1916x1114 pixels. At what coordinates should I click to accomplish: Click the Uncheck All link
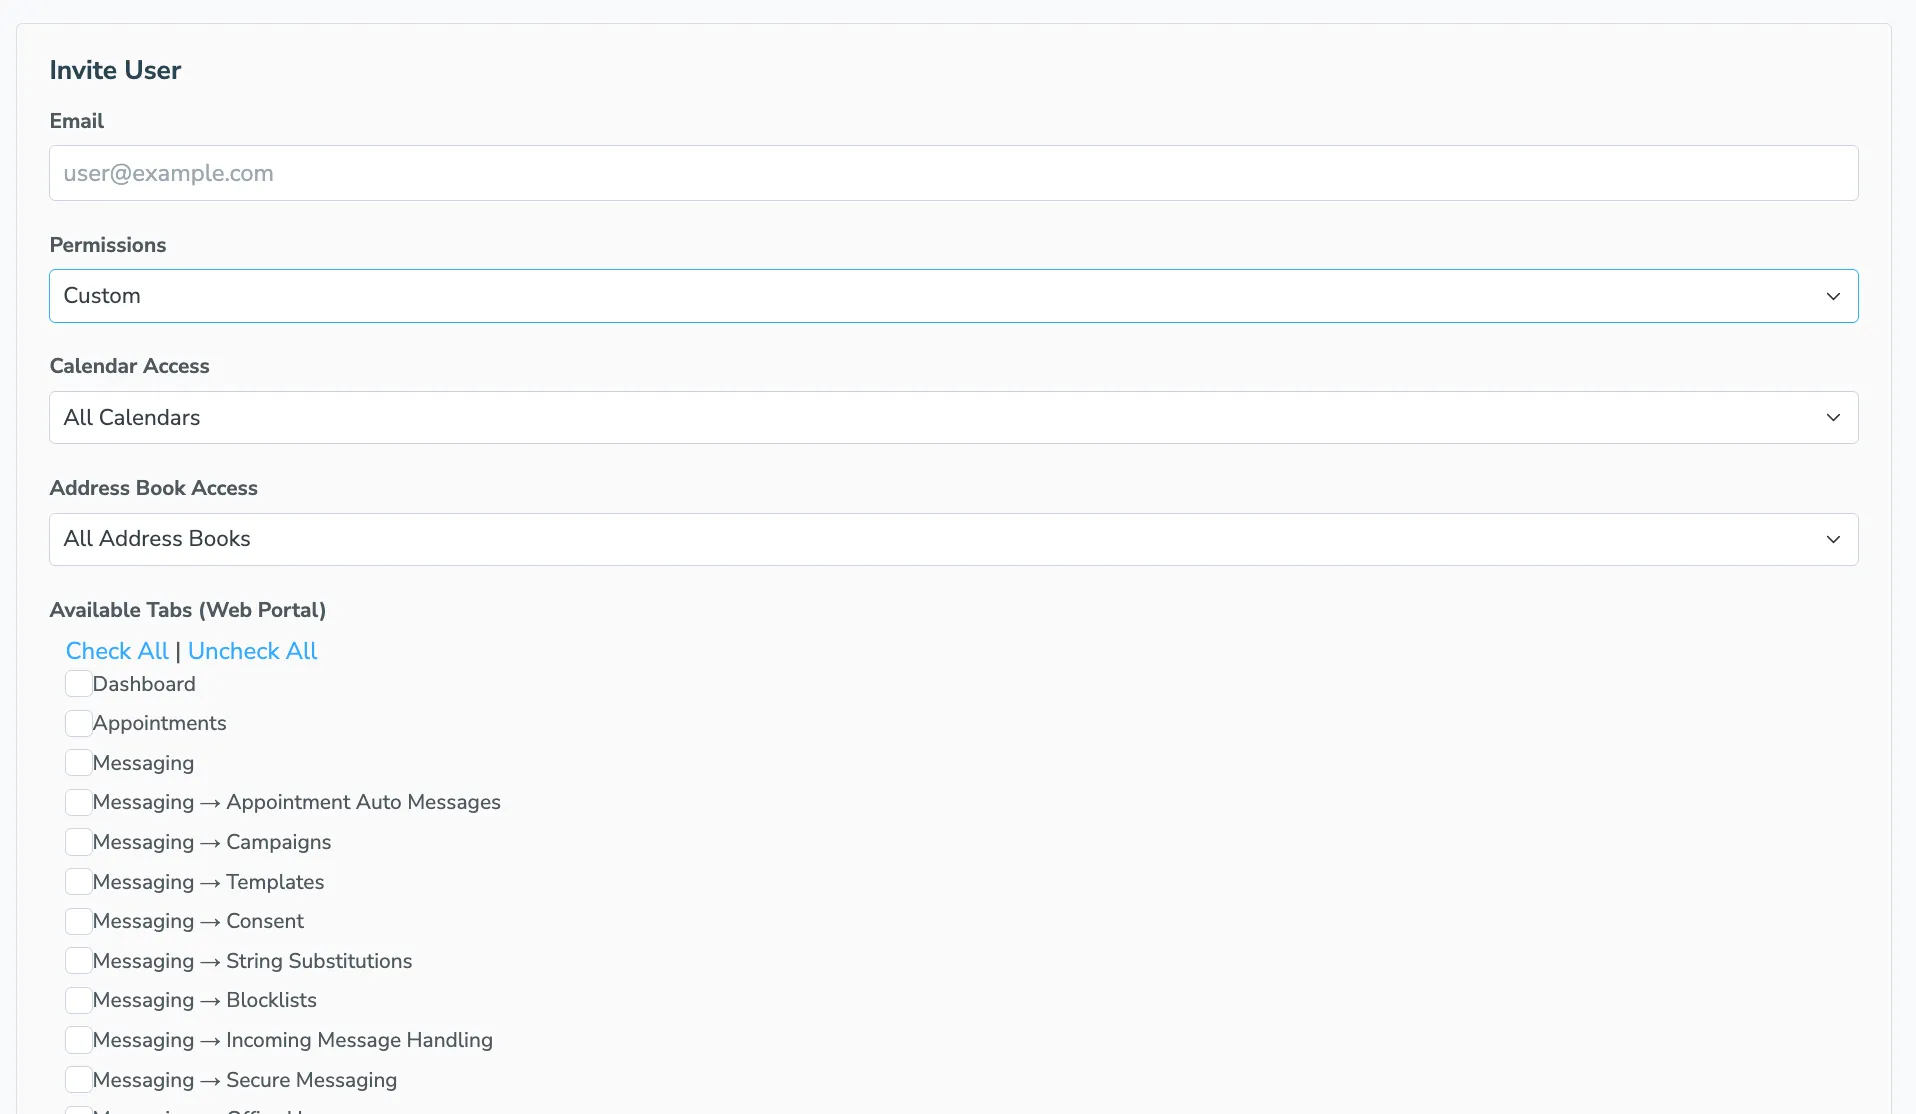point(252,651)
